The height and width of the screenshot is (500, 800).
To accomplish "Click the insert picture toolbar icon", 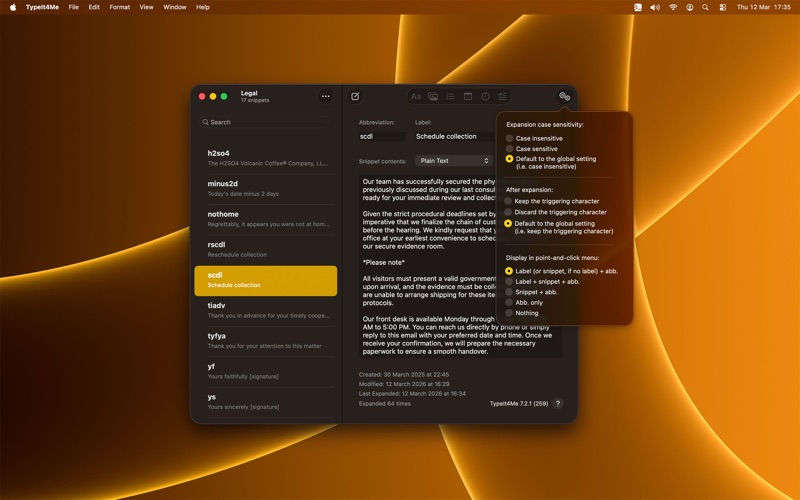I will point(433,96).
